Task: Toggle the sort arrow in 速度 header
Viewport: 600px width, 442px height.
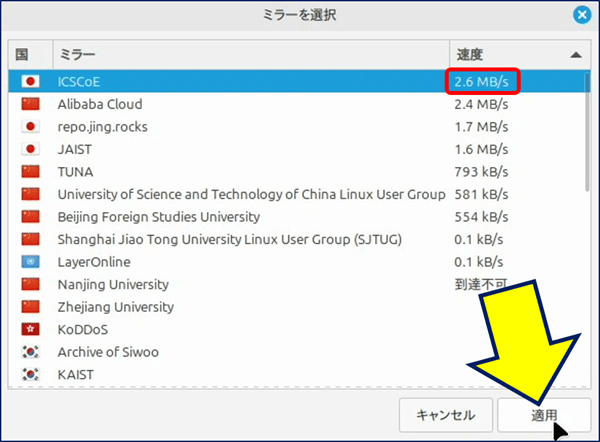Action: [576, 55]
